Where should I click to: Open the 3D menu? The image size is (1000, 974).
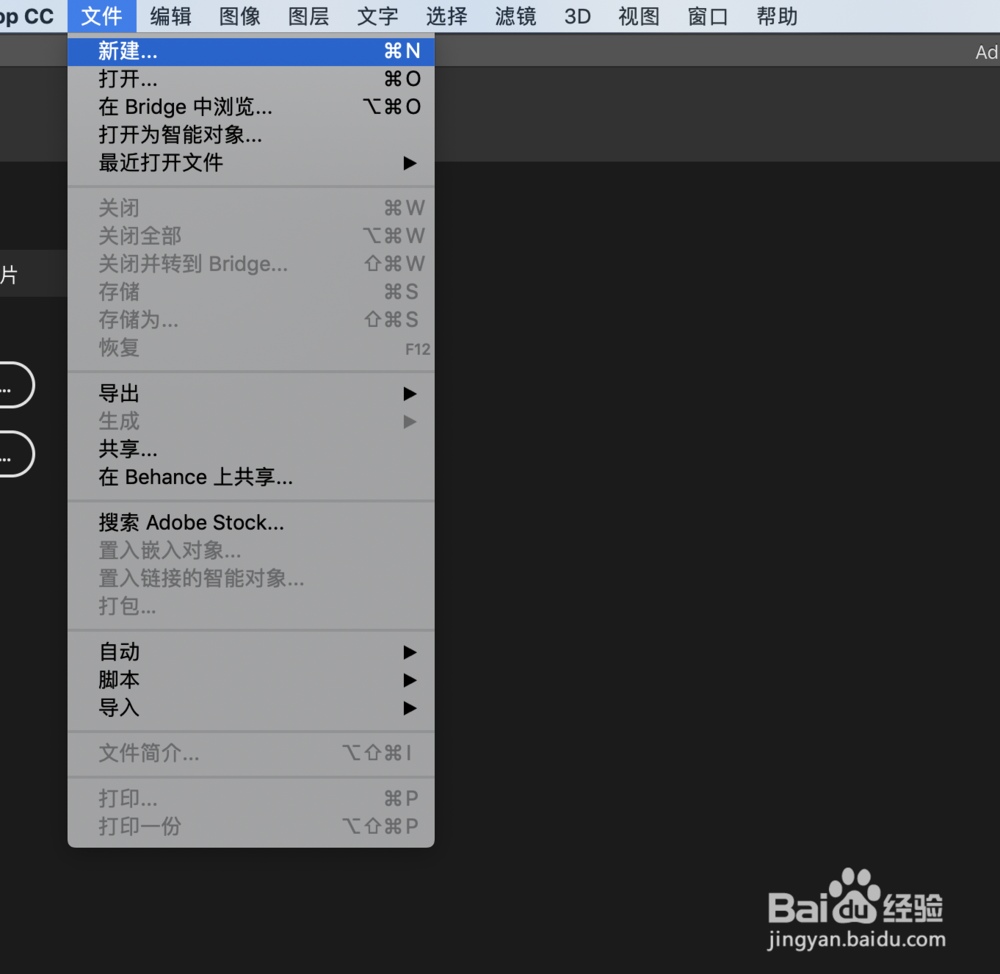pos(577,16)
